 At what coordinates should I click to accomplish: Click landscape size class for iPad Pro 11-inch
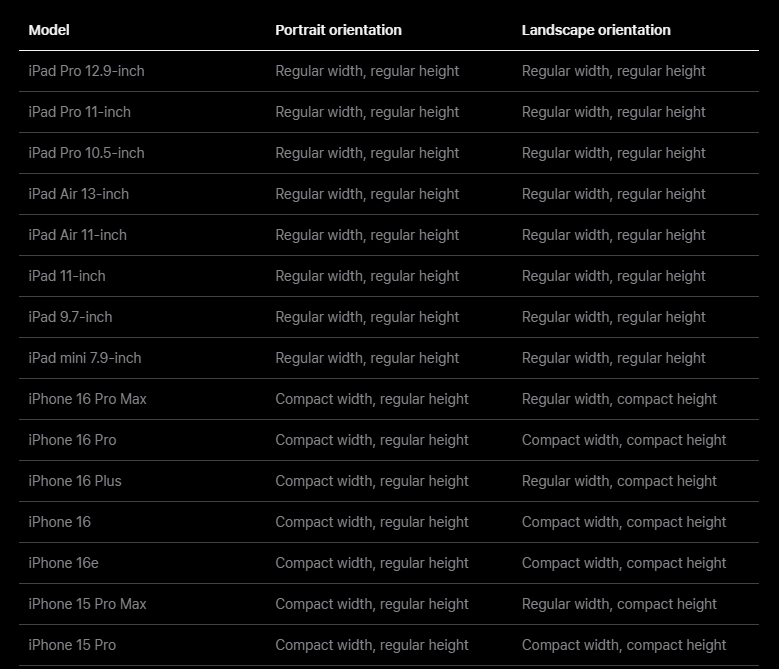tap(614, 112)
